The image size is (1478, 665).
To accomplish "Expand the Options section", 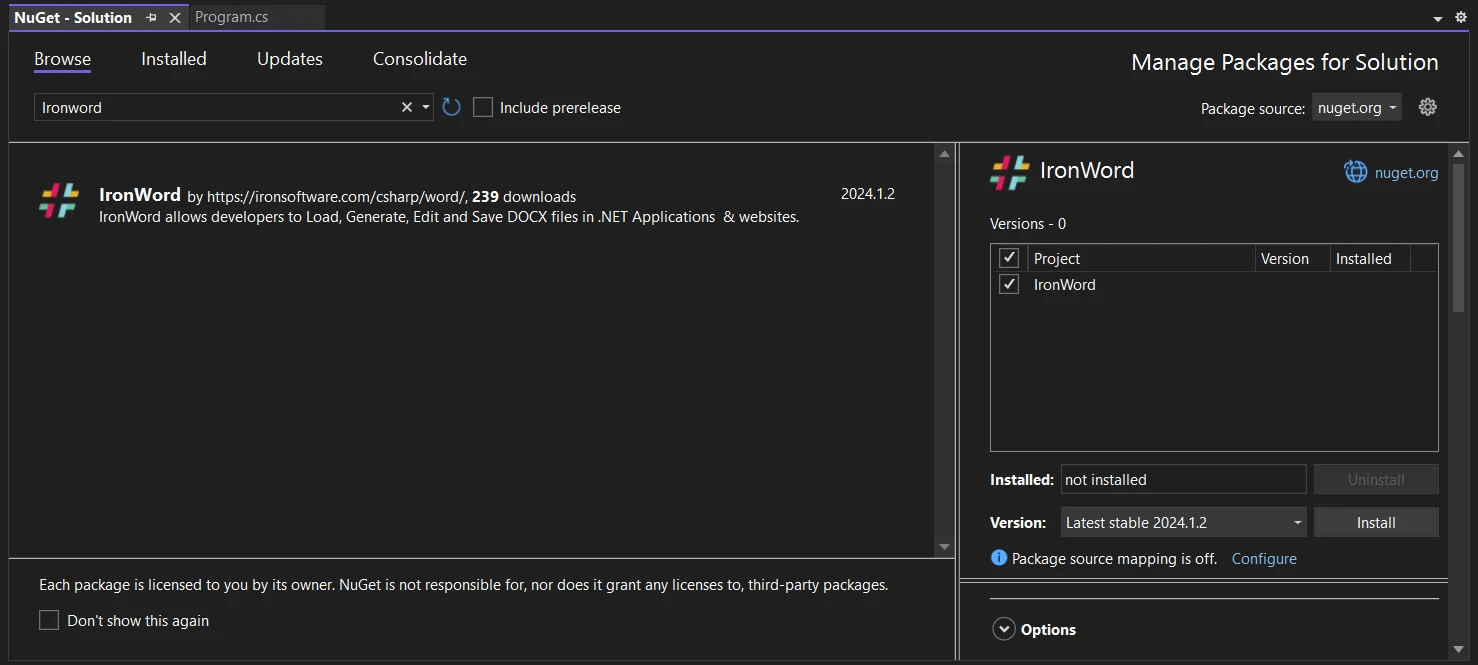I will click(x=1003, y=629).
